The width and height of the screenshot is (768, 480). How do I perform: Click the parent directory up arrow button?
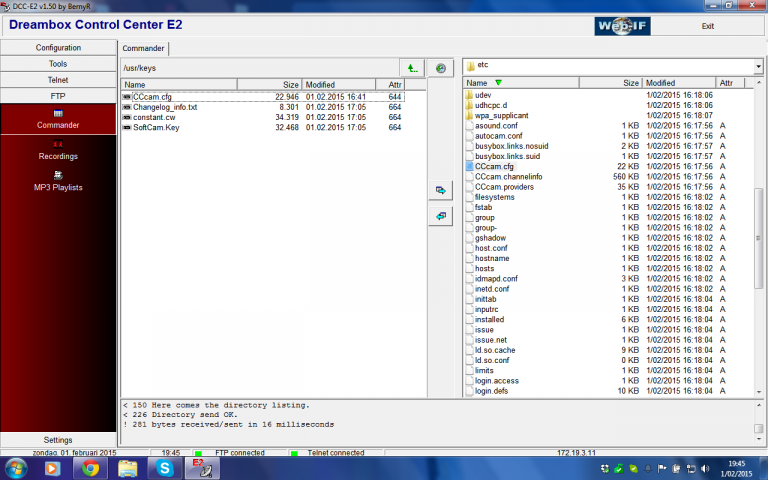click(x=412, y=68)
